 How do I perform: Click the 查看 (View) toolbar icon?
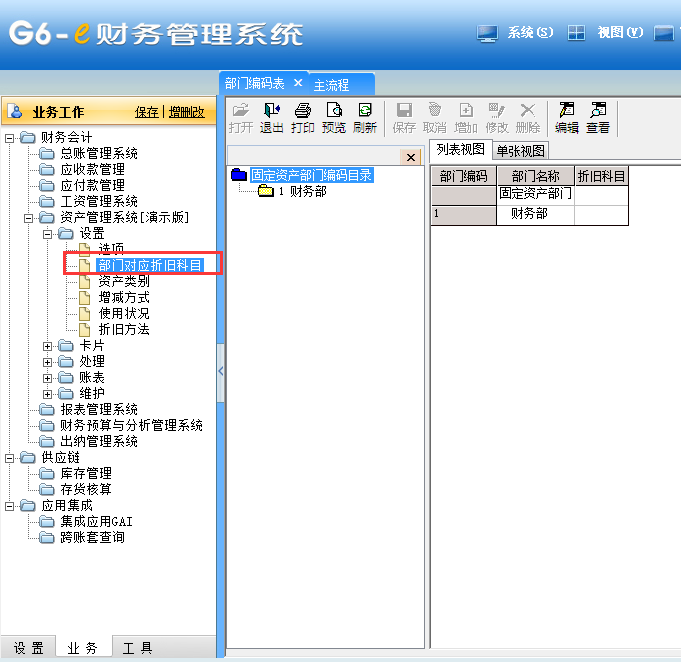pos(598,118)
